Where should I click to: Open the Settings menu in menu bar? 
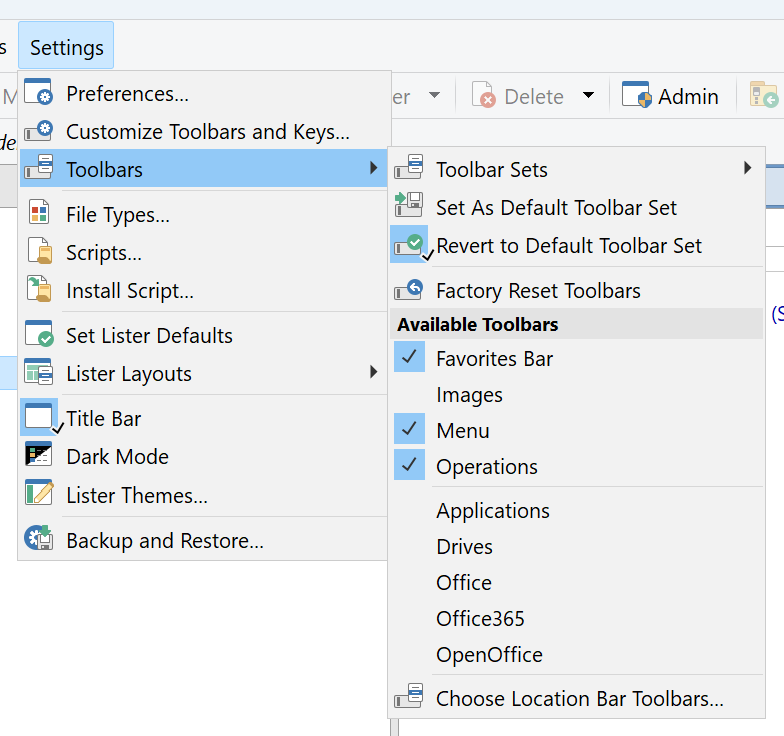(66, 47)
